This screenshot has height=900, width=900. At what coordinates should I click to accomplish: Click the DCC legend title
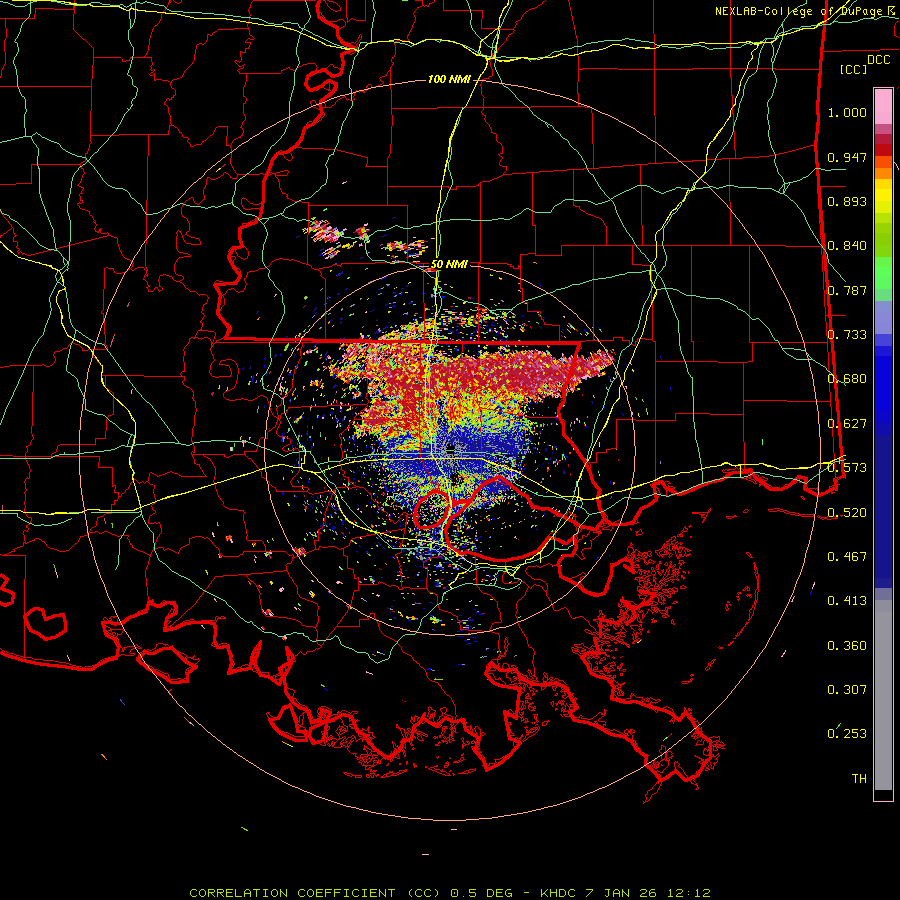tap(878, 60)
